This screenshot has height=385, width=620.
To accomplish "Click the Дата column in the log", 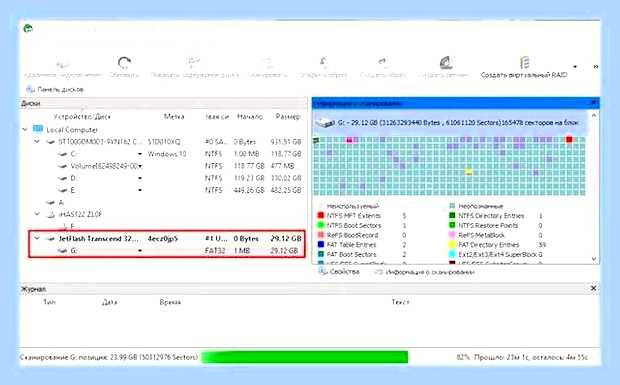I will [110, 302].
